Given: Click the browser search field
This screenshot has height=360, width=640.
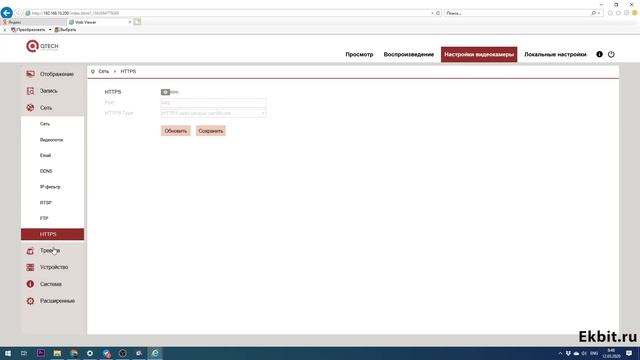Looking at the screenshot, I should 517,13.
